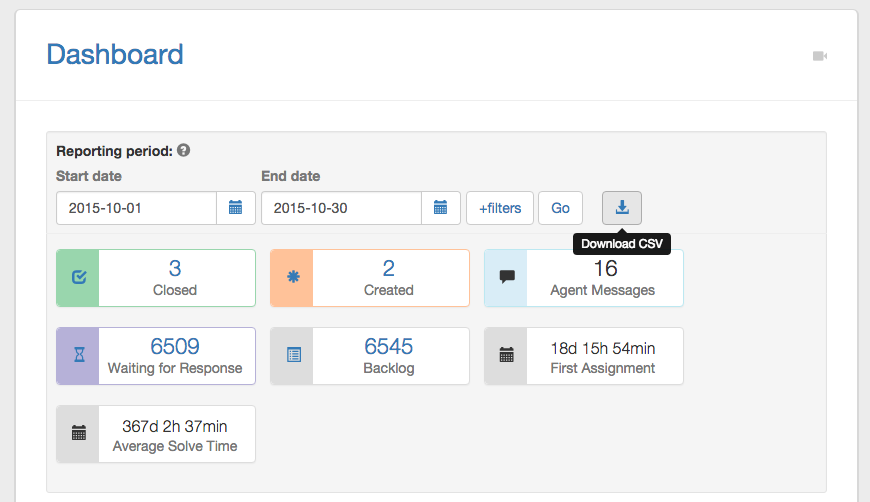
Task: Open the 6545 Backlog count link
Action: click(388, 346)
